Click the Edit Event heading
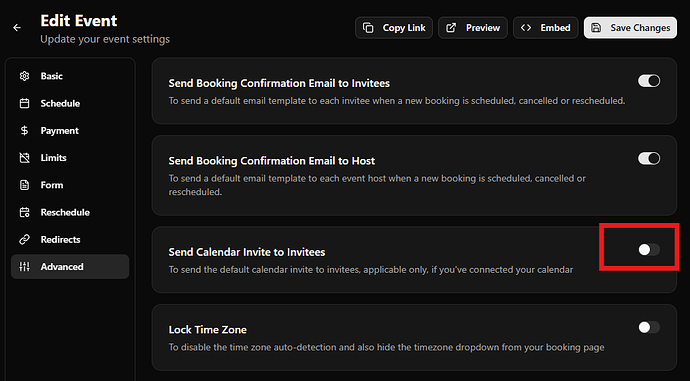 pos(79,21)
